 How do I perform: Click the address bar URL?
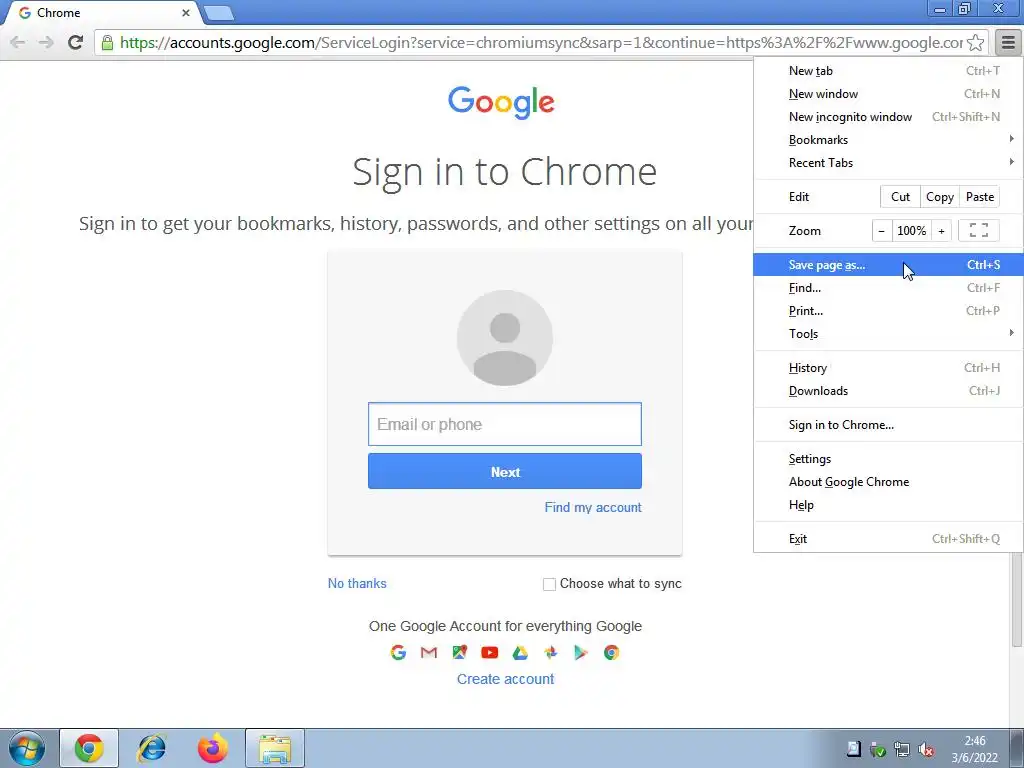[541, 43]
